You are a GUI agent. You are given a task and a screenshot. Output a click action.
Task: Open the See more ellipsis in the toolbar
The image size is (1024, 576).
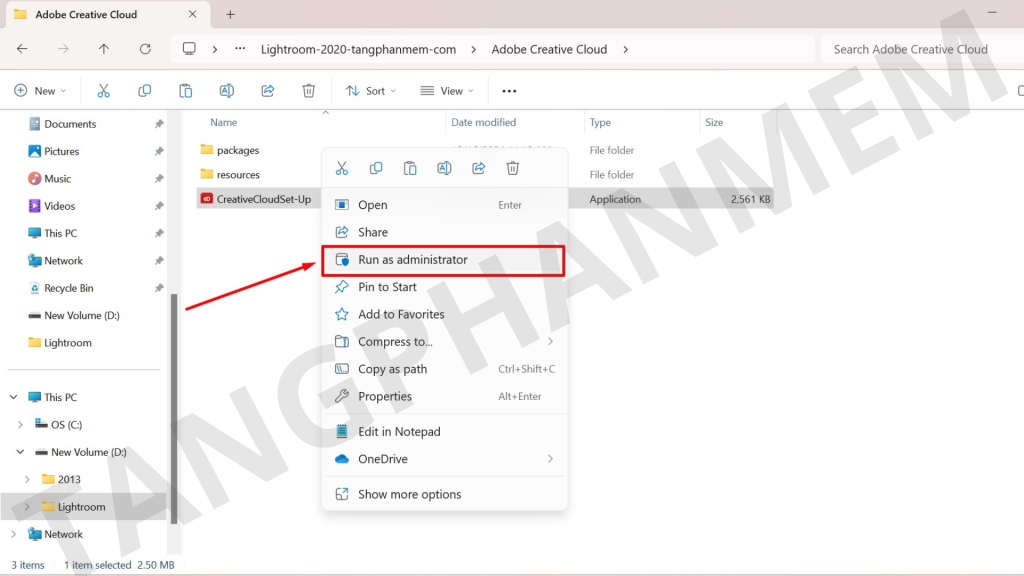509,91
